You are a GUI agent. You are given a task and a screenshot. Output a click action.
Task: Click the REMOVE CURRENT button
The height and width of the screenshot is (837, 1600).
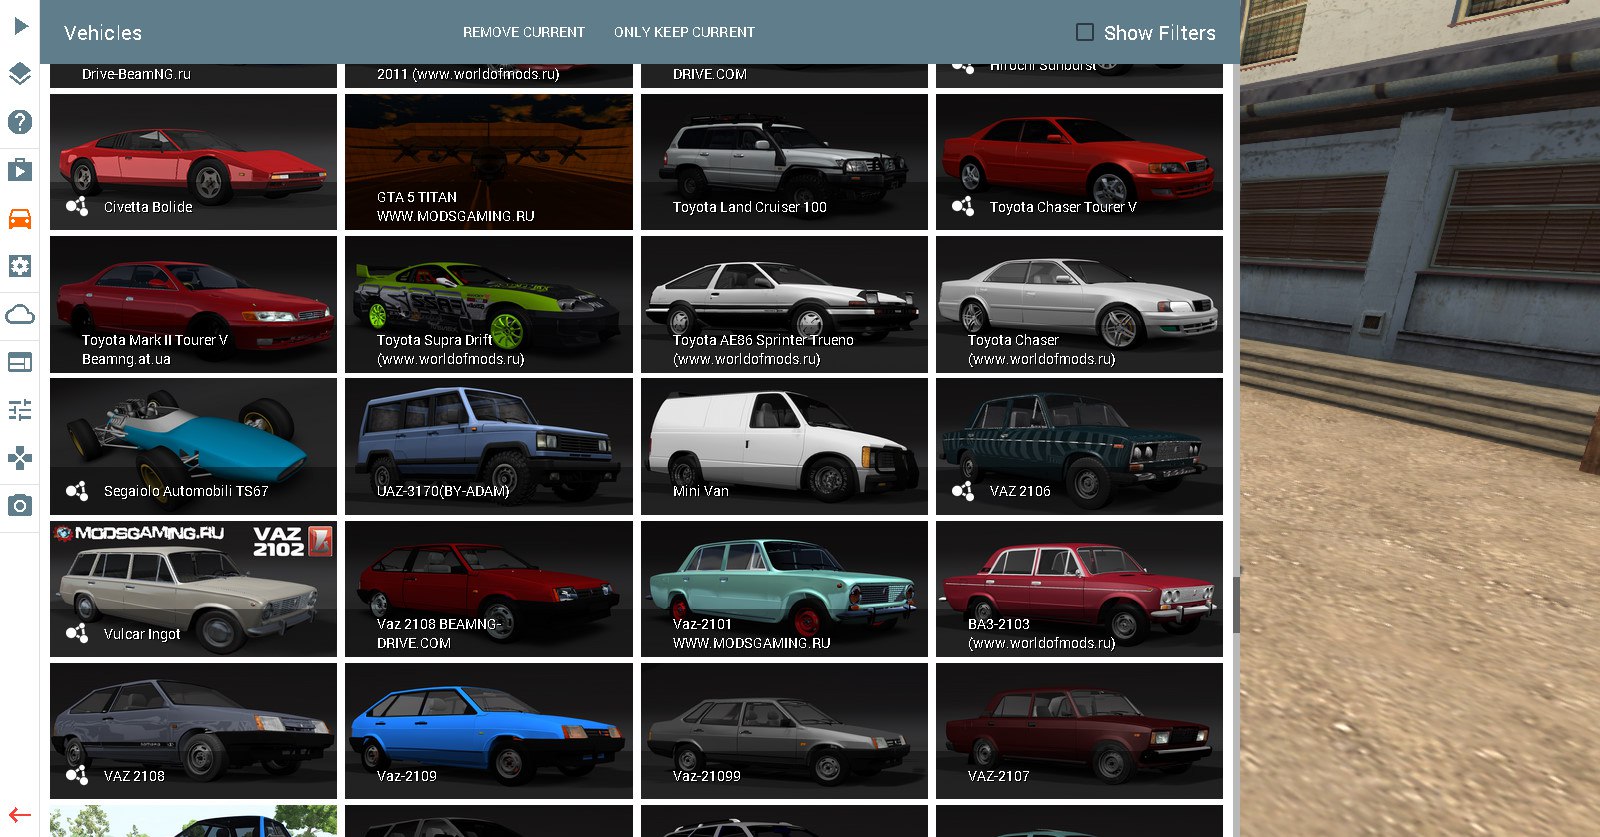click(x=524, y=32)
